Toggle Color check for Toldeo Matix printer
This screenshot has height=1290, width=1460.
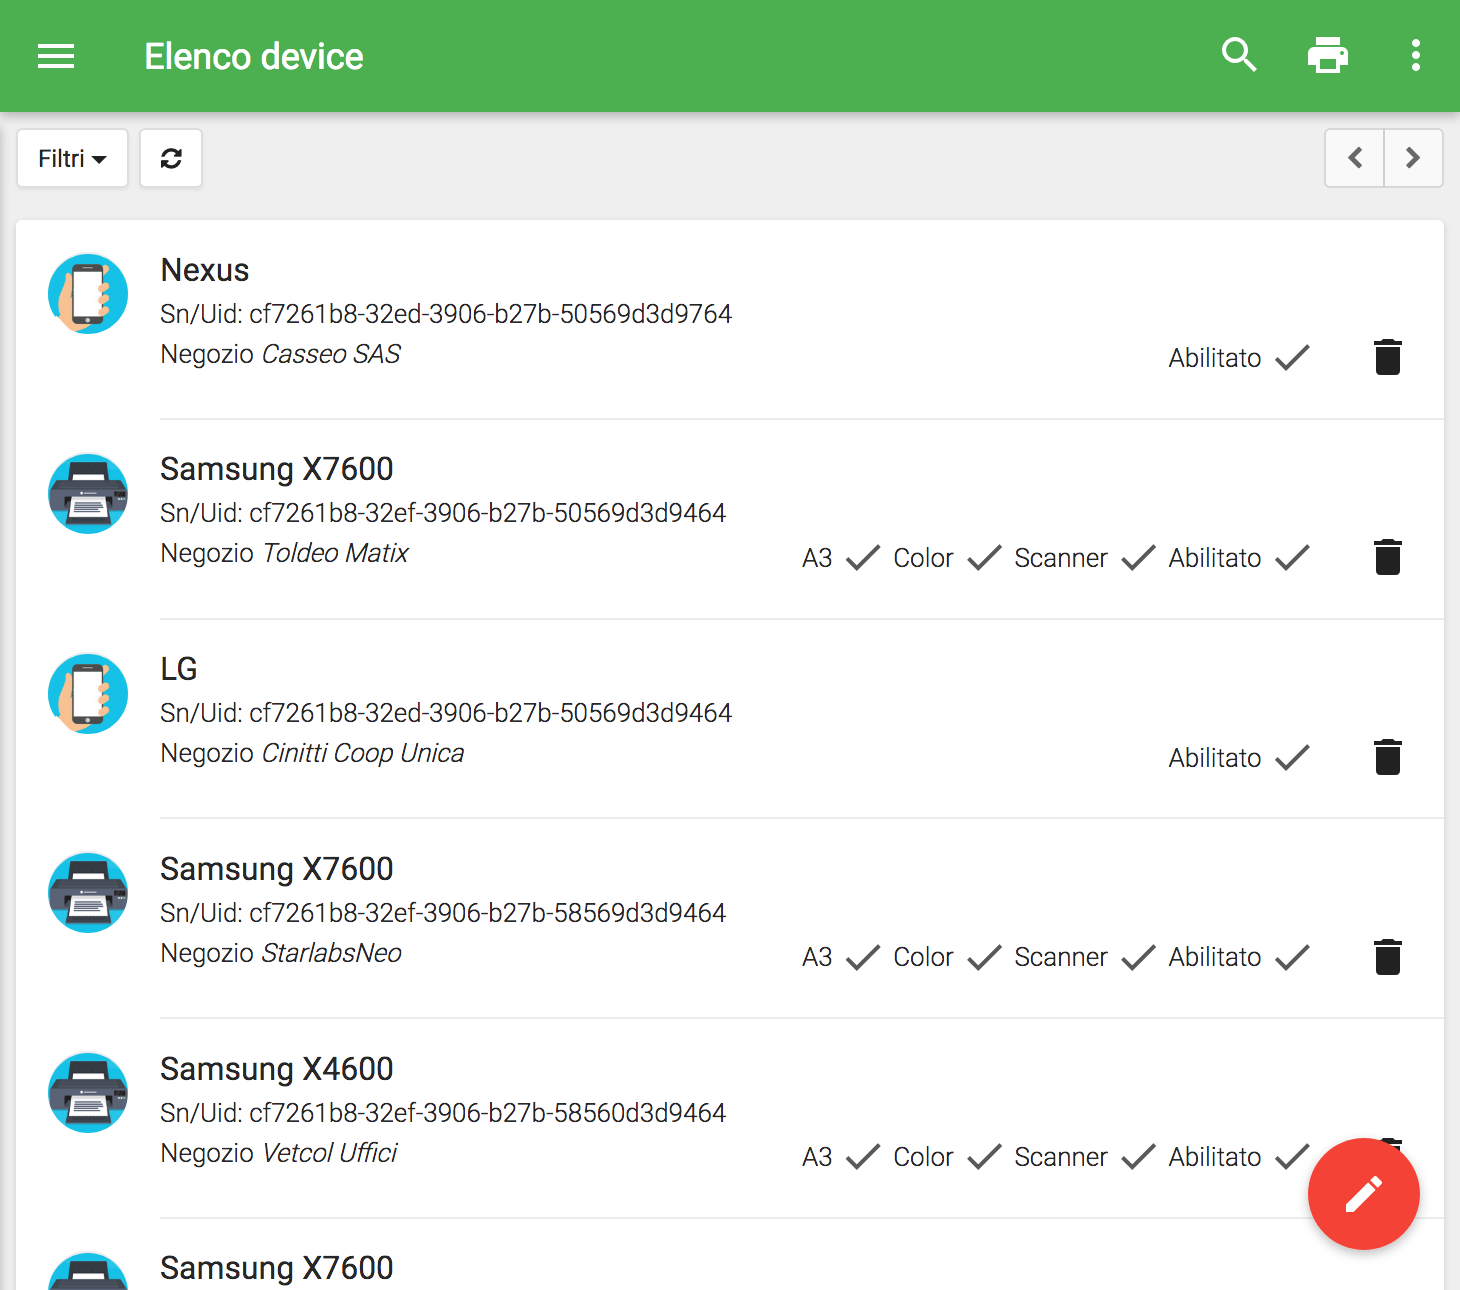[984, 558]
